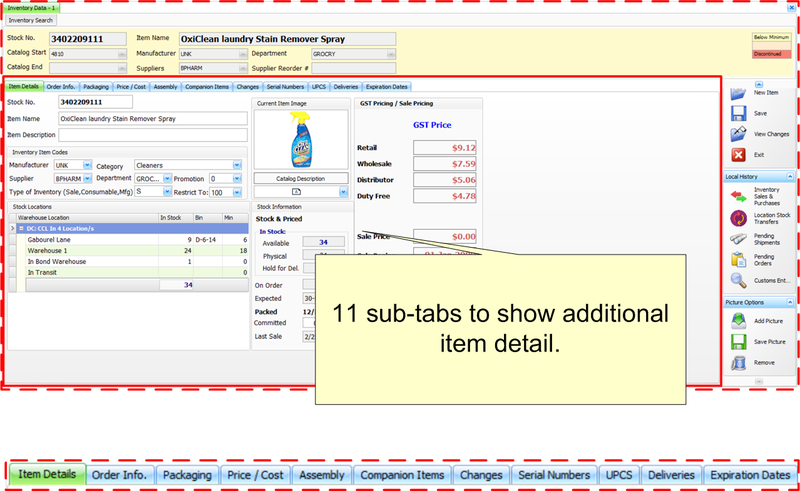The image size is (800, 491).
Task: Open the small Changes tab in the window
Action: (x=247, y=87)
